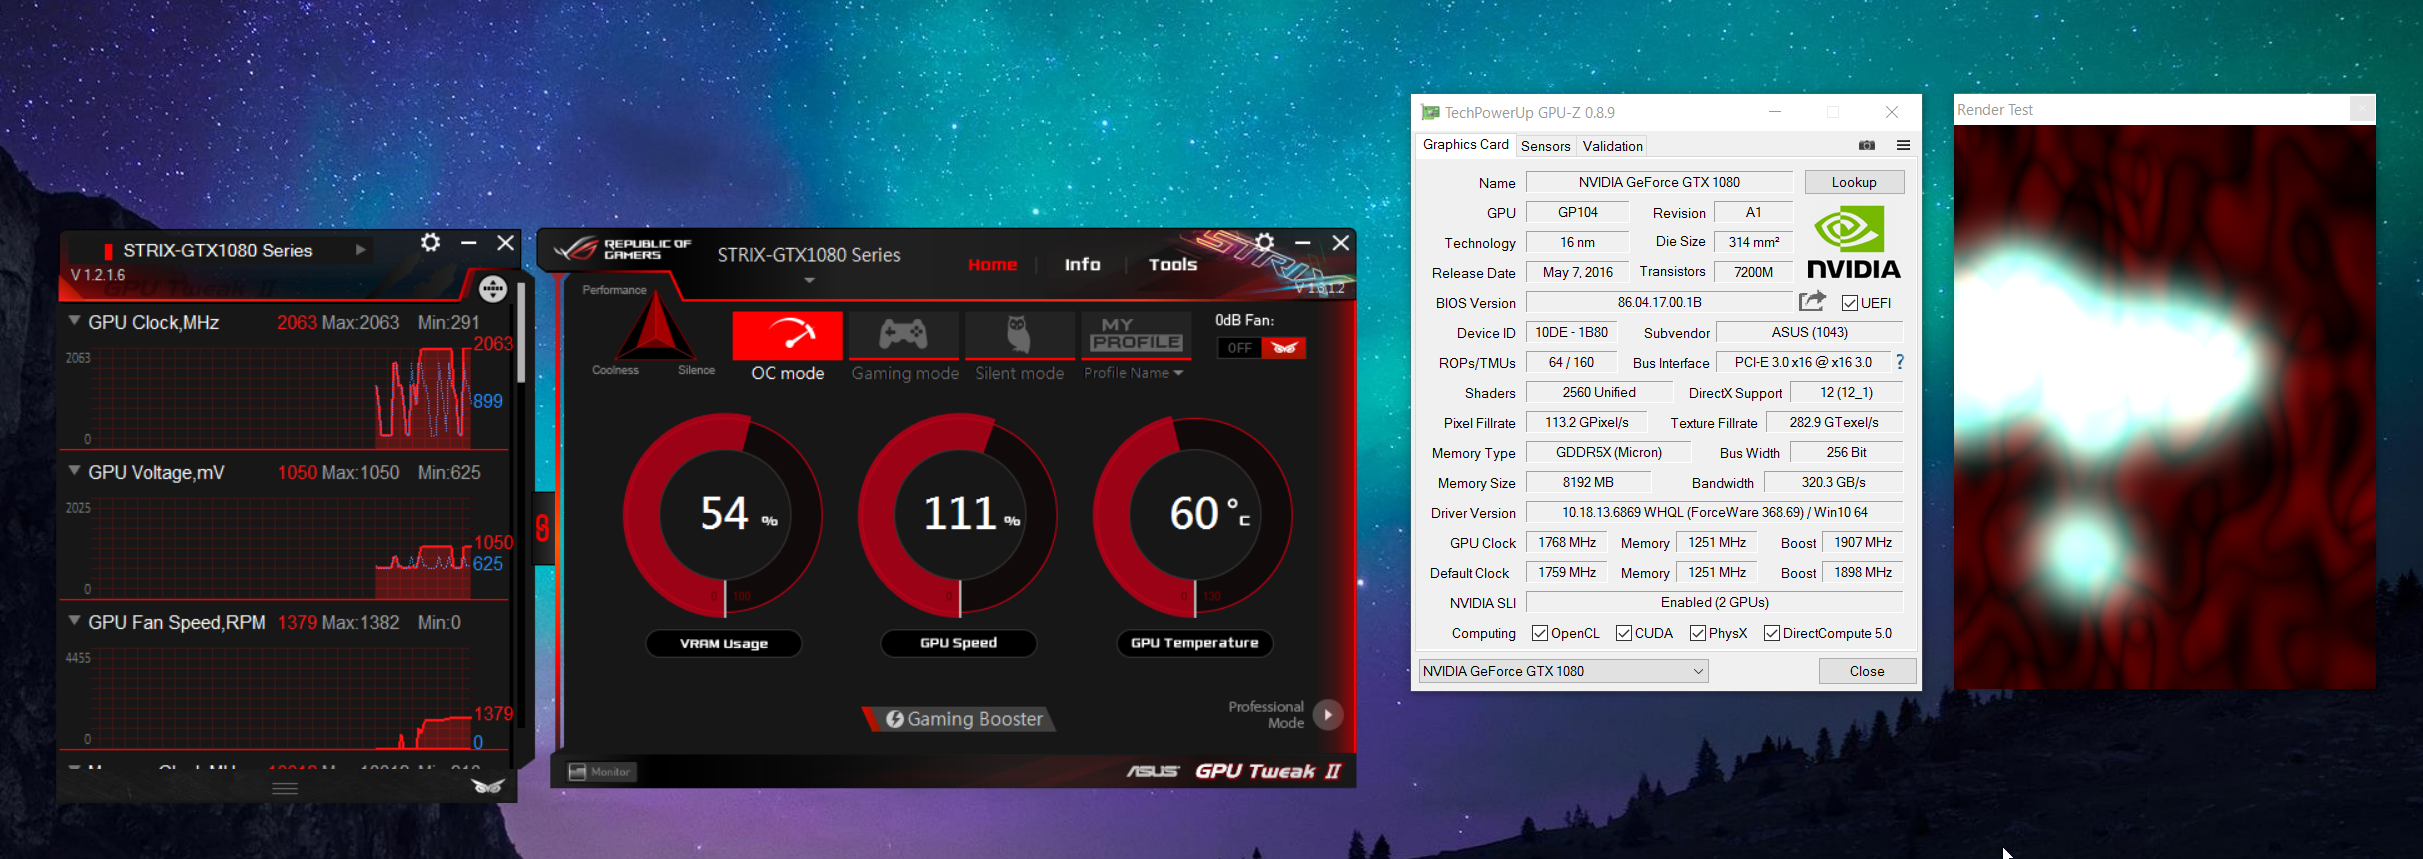Click the Lookup button
The image size is (2423, 859).
point(1854,182)
